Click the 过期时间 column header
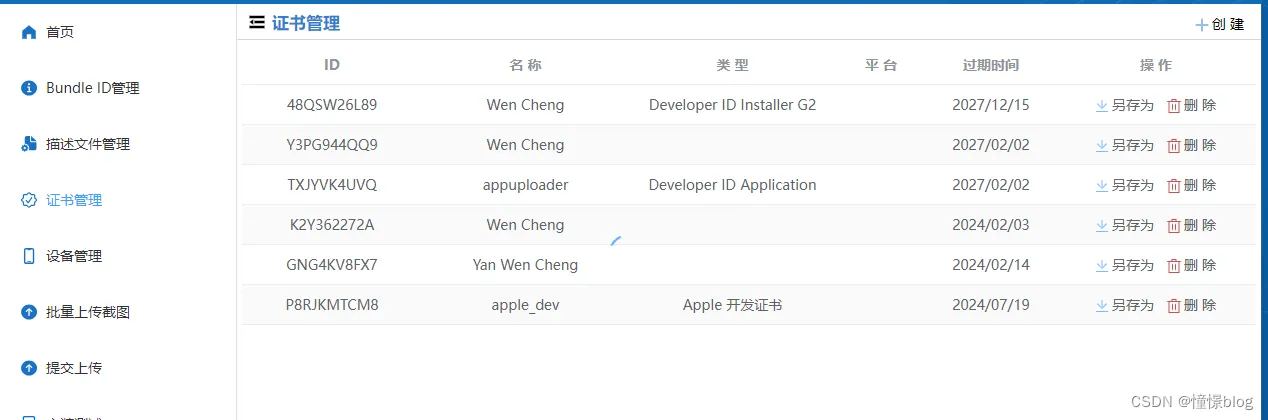 pyautogui.click(x=991, y=65)
